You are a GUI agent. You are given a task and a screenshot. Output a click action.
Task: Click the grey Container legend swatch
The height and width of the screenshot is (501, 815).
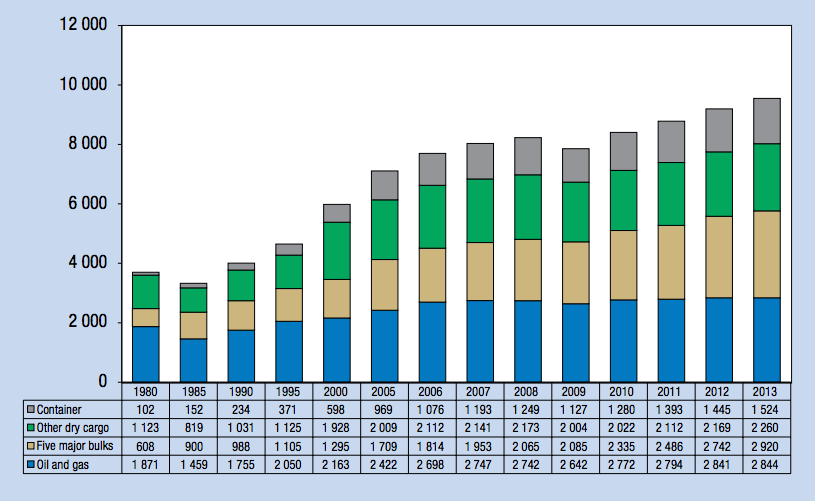coord(30,409)
